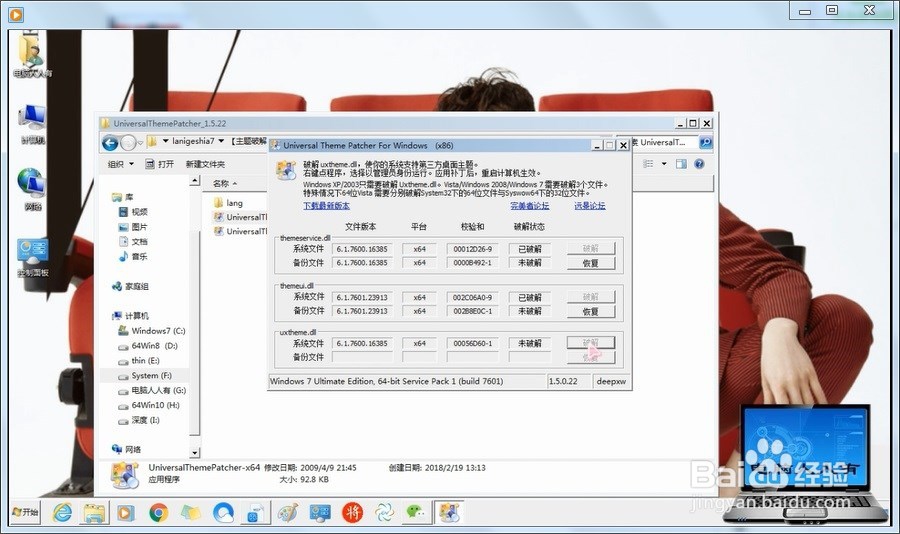Click uxtheme.dll checksum field 00056D60-1
Image resolution: width=900 pixels, height=534 pixels.
click(472, 343)
